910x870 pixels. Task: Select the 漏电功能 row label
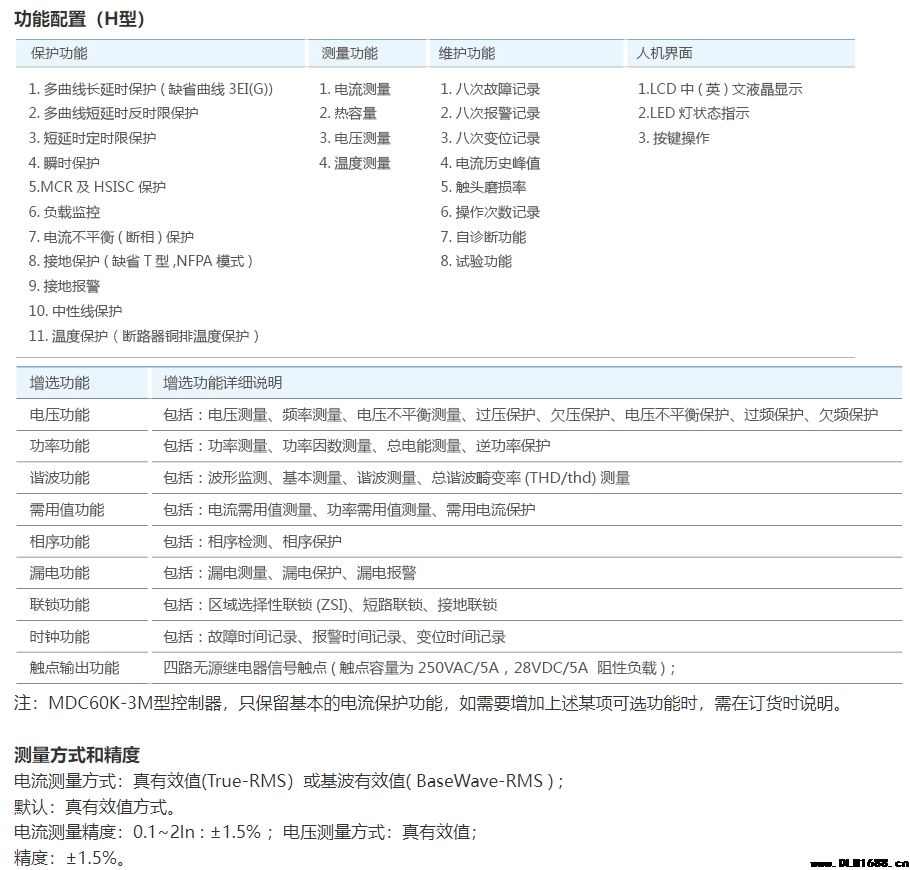[x=59, y=573]
